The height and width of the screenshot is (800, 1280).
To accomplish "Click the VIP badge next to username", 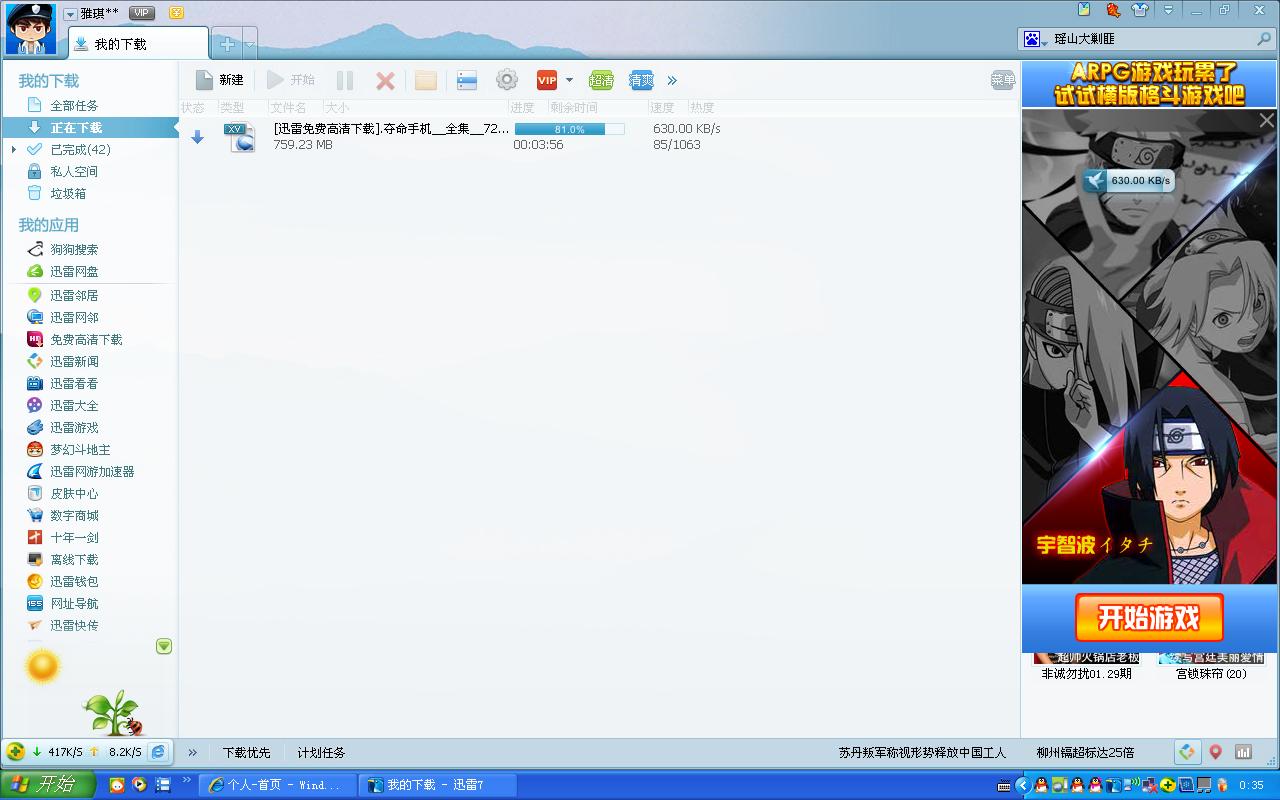I will coord(142,13).
